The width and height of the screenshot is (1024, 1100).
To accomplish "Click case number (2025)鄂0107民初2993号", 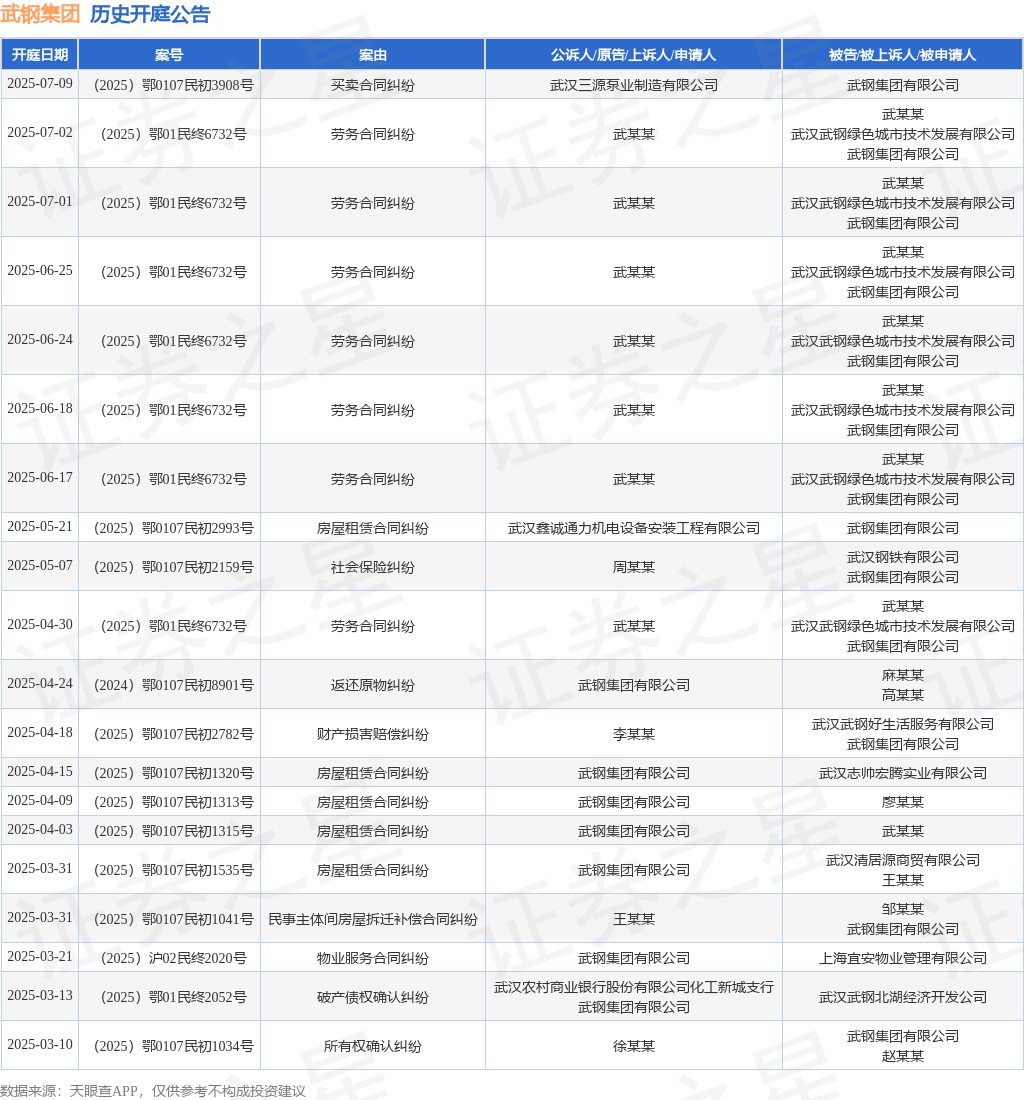I will point(173,528).
